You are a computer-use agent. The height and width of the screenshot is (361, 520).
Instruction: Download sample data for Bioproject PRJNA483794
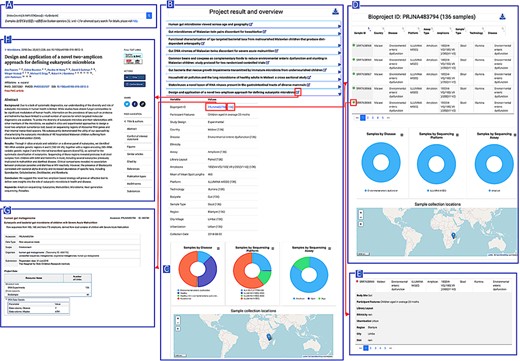coord(502,16)
